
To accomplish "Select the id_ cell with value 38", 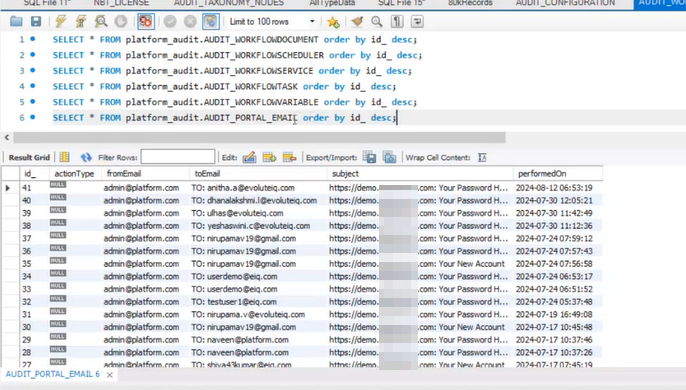I will point(35,226).
